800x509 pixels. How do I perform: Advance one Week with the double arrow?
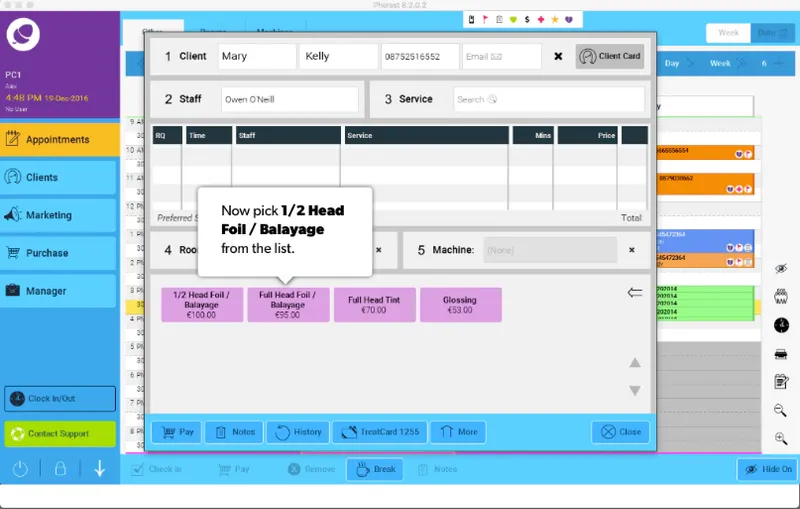741,63
